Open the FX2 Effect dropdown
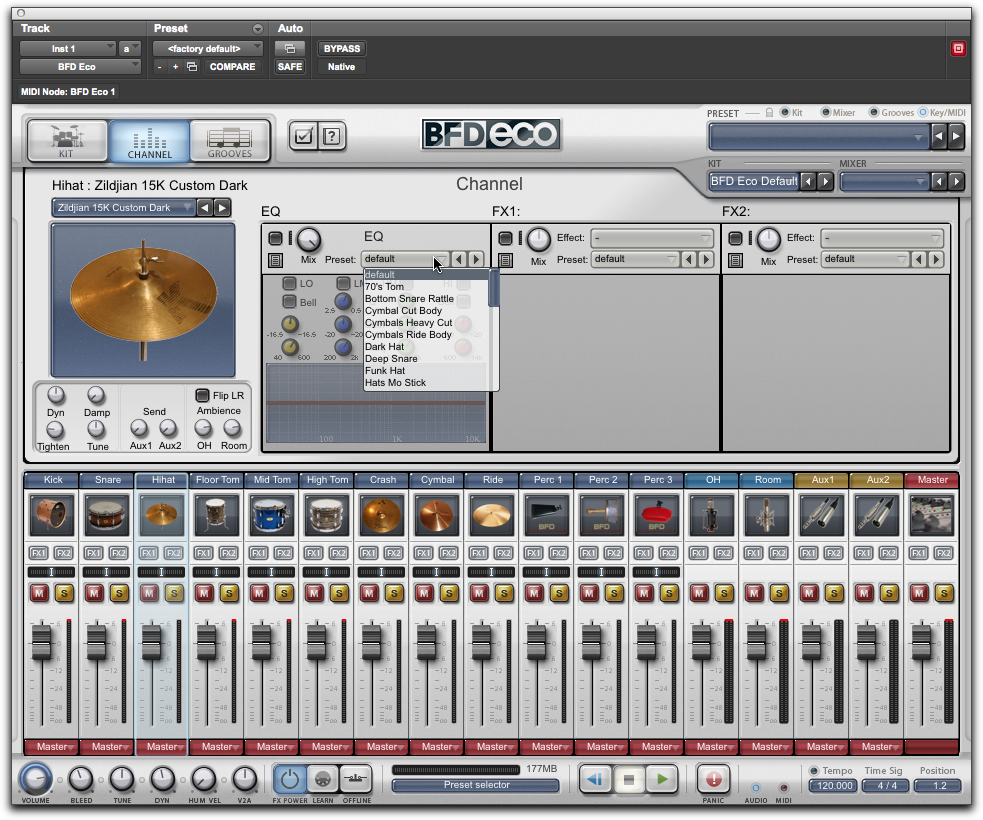983x820 pixels. [x=883, y=238]
